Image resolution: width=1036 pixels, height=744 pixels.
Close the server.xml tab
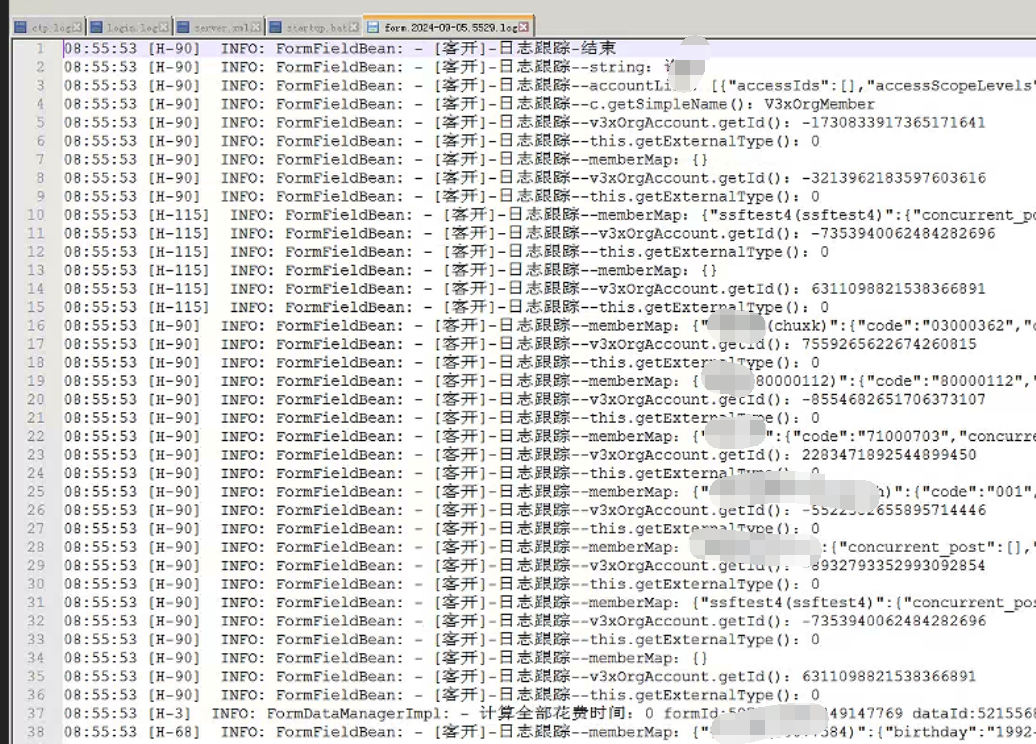257,27
